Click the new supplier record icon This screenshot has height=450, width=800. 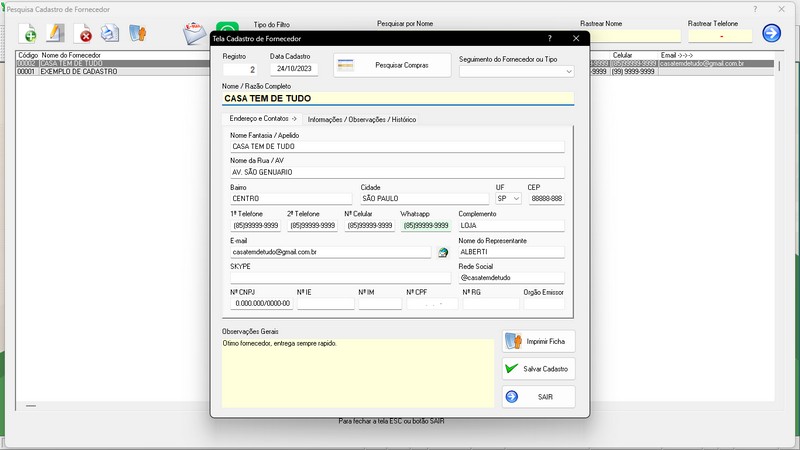click(x=28, y=34)
